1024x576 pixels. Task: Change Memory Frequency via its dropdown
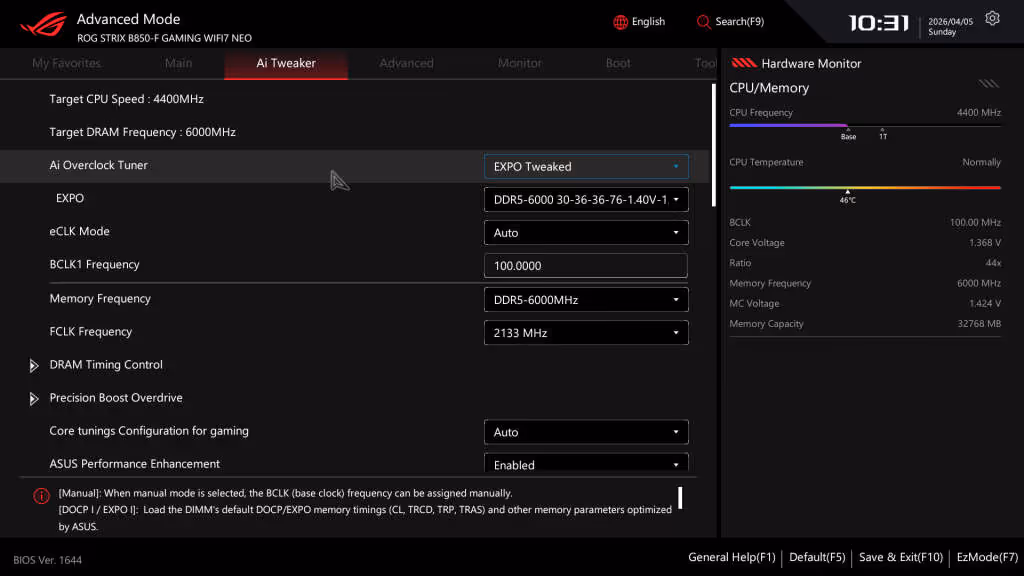point(585,298)
